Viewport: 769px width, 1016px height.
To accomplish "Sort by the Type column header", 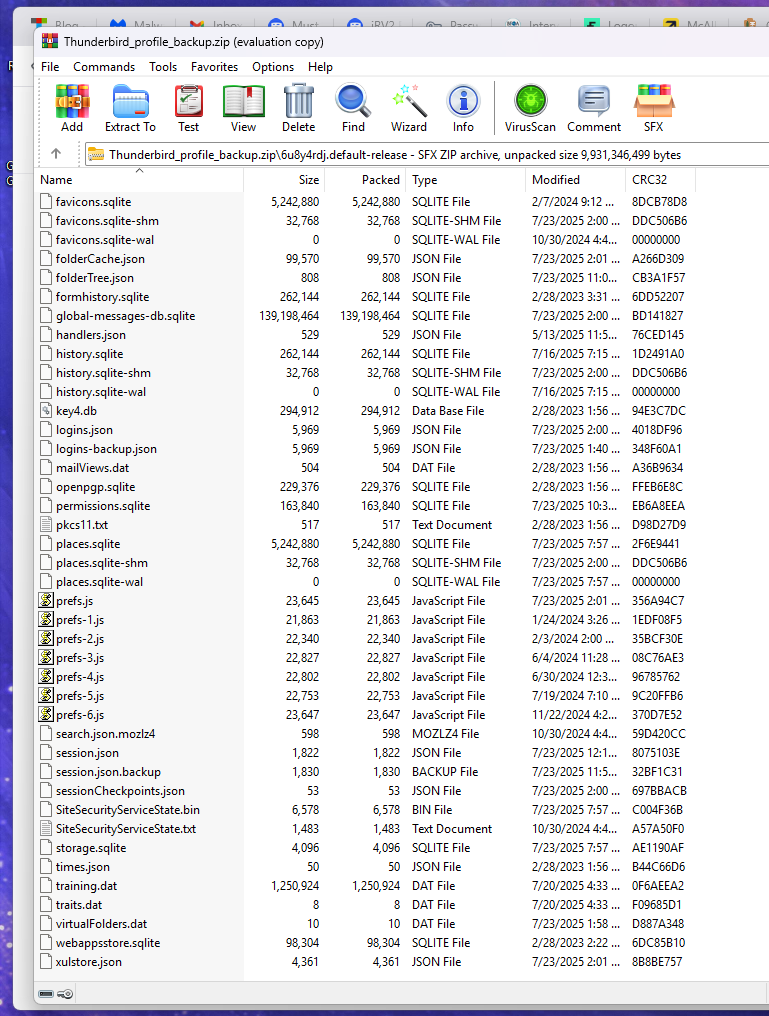I will coord(466,180).
